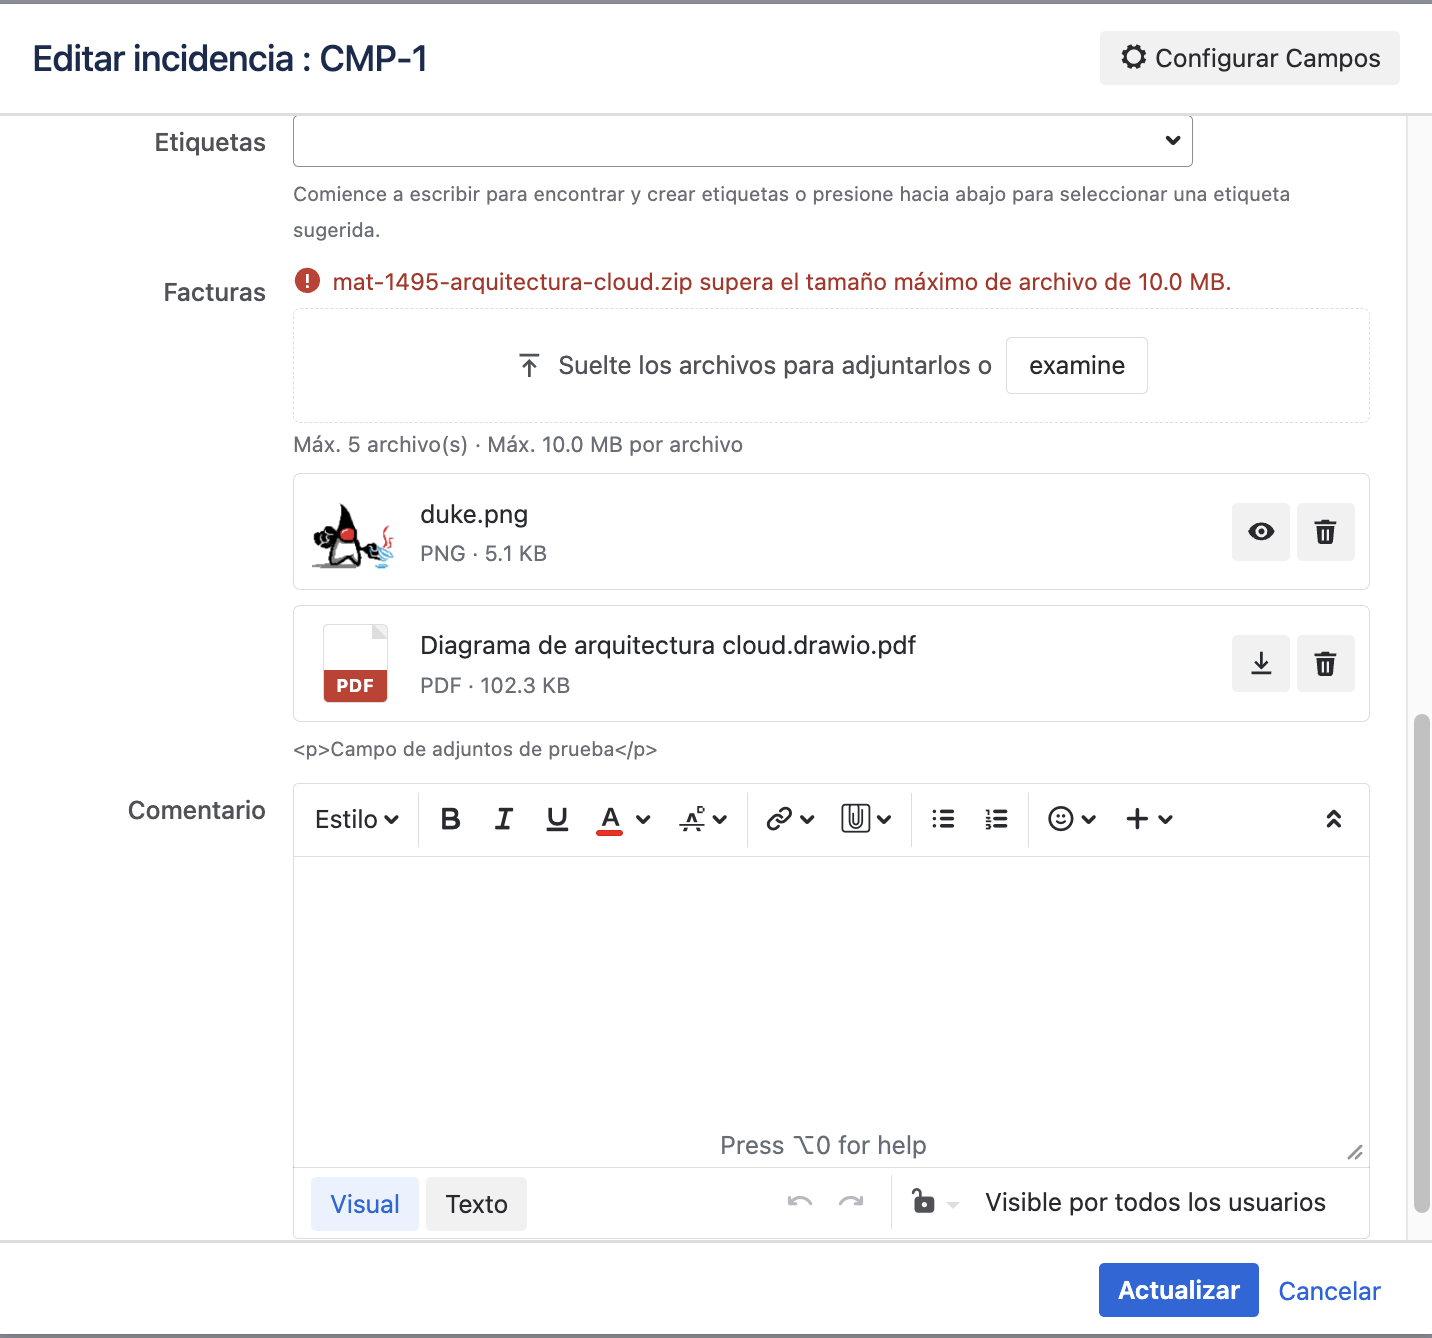Open the Estilo paragraph style dropdown

coord(357,819)
